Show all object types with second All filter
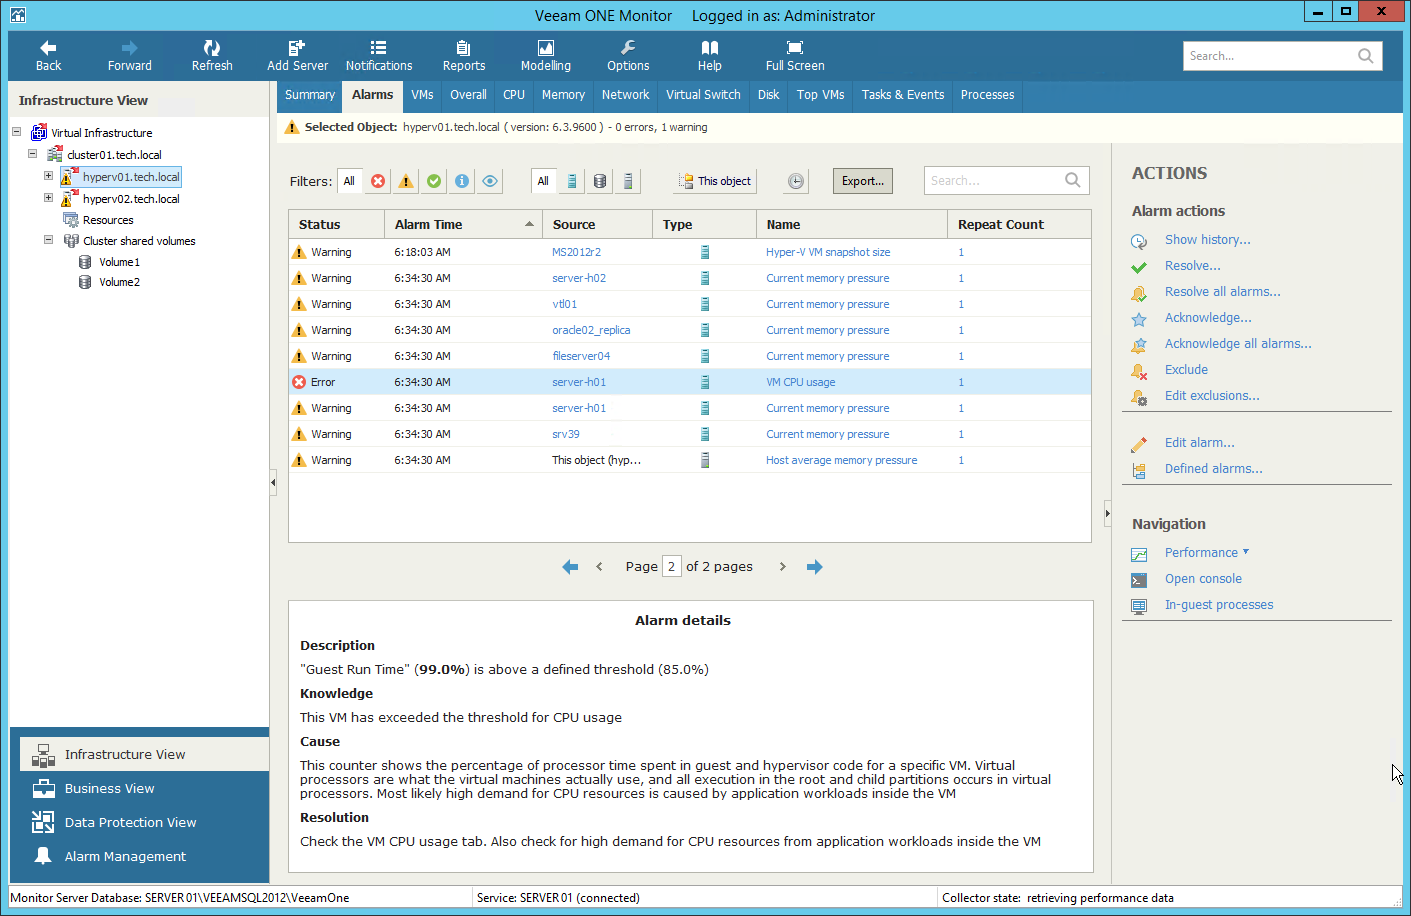 (543, 181)
